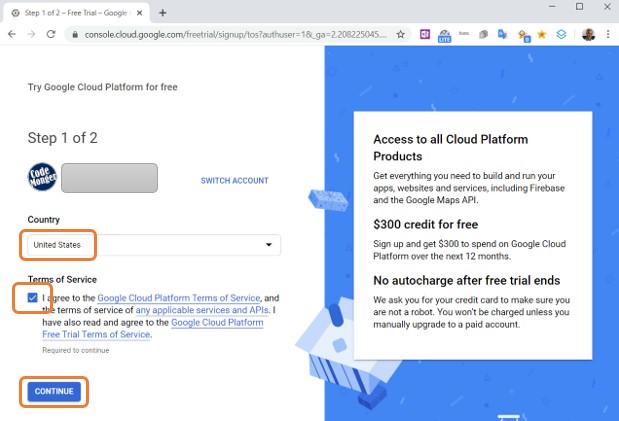The image size is (619, 421).
Task: Click 'Access to all Cloud Platform Products' heading
Action: 450,148
